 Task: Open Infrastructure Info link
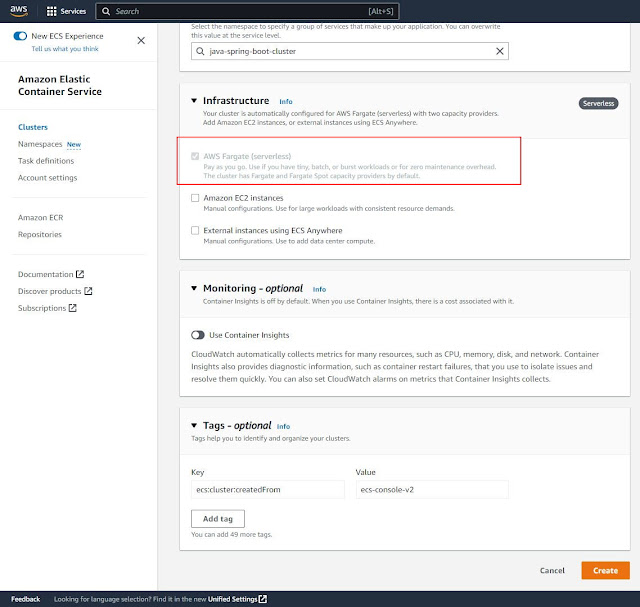coord(286,102)
